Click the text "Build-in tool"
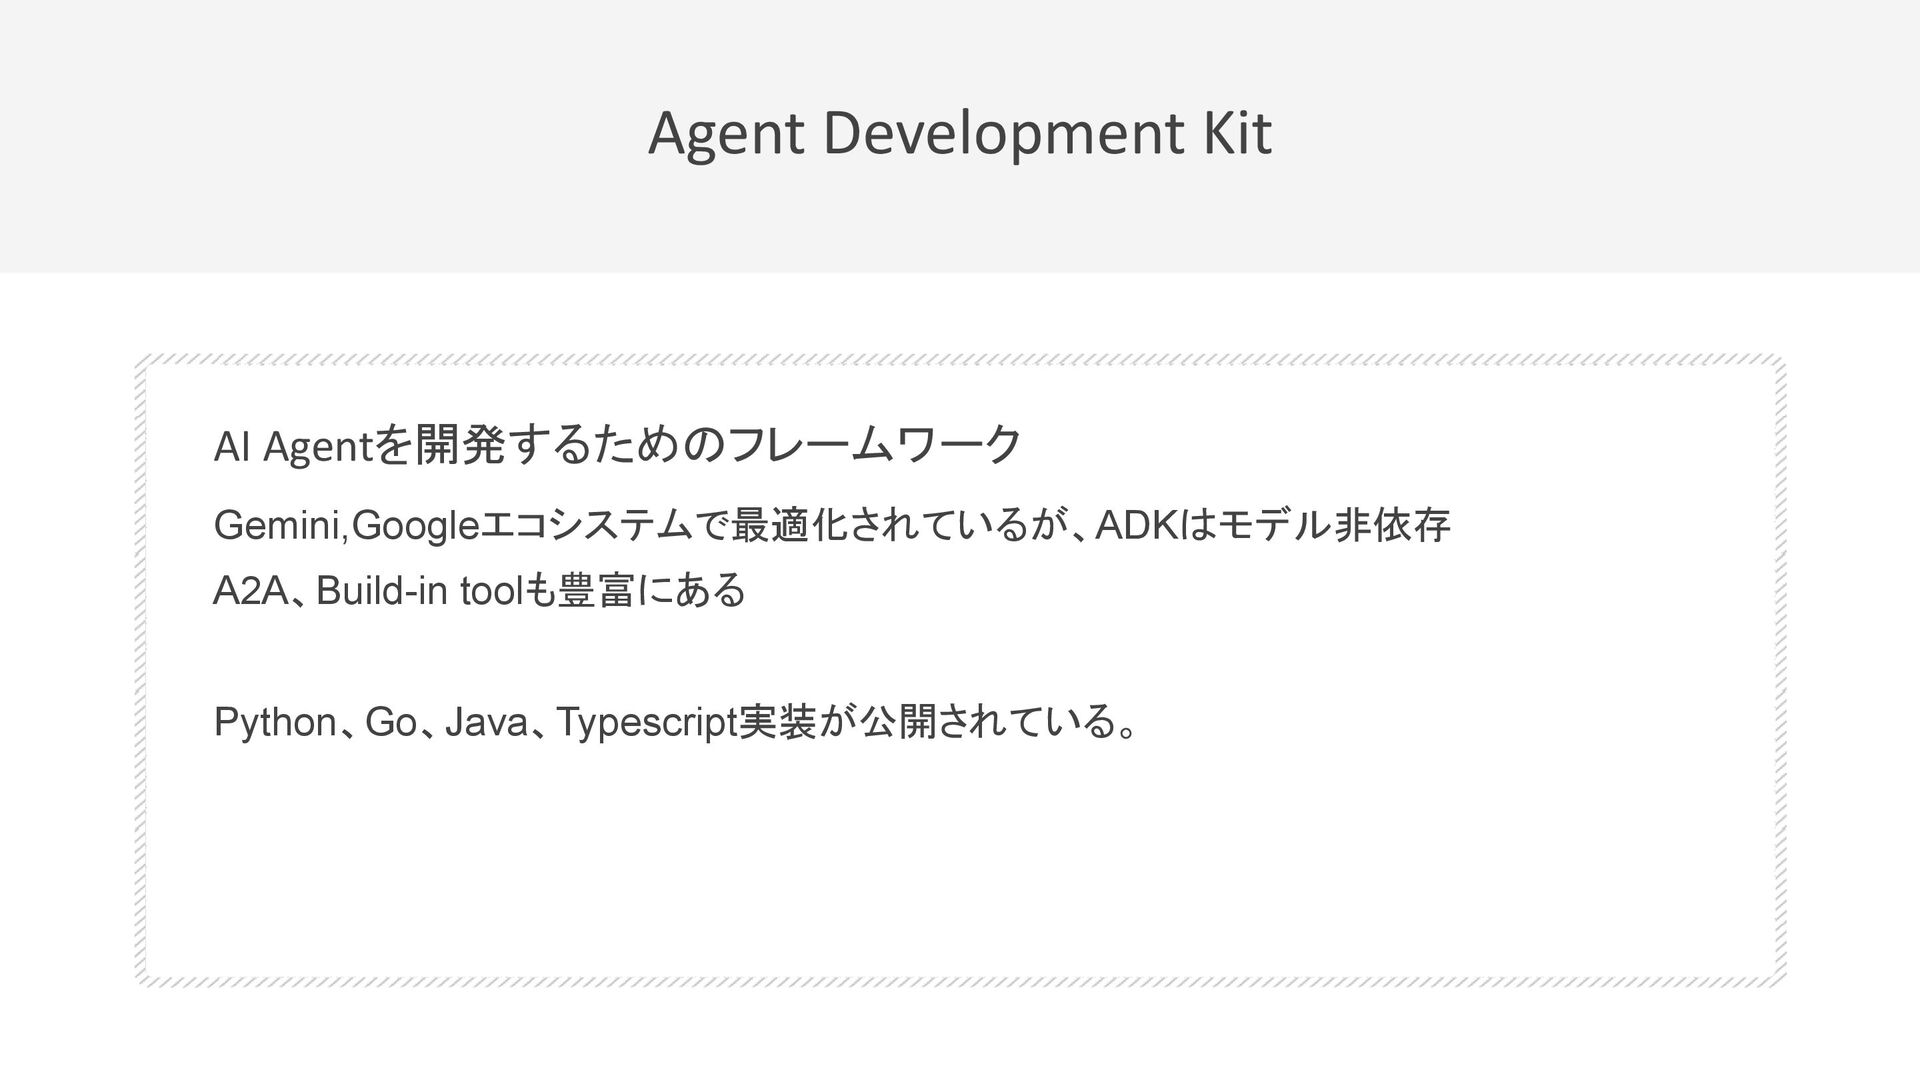This screenshot has width=1920, height=1080. click(418, 592)
